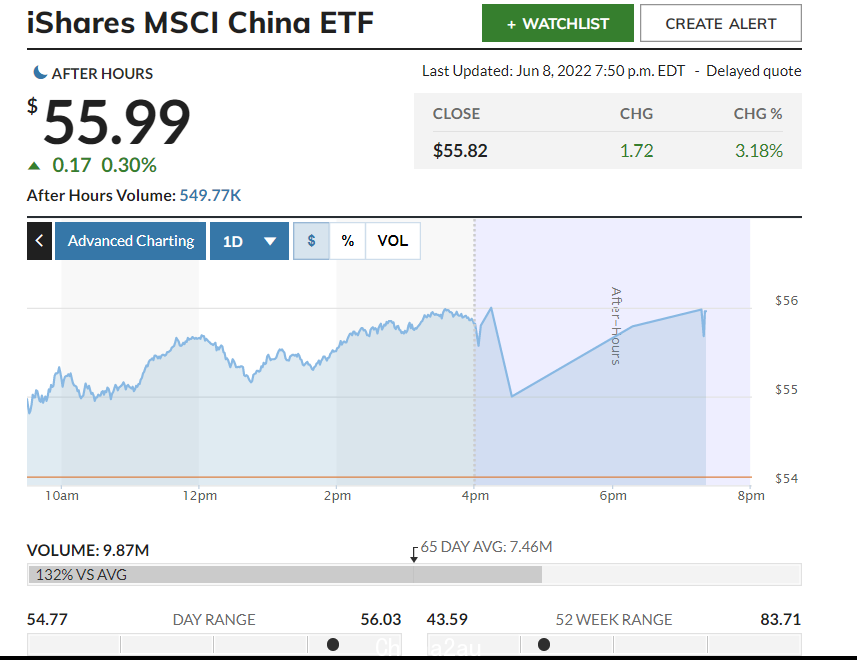The width and height of the screenshot is (857, 660).
Task: Click the 12pm time axis label
Action: coord(199,496)
